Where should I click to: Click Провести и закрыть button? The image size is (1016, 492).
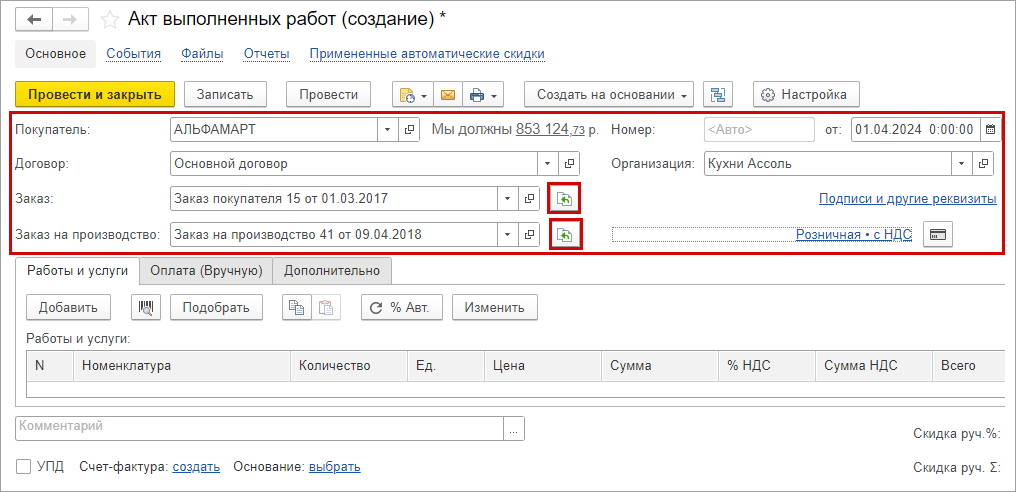[x=95, y=95]
